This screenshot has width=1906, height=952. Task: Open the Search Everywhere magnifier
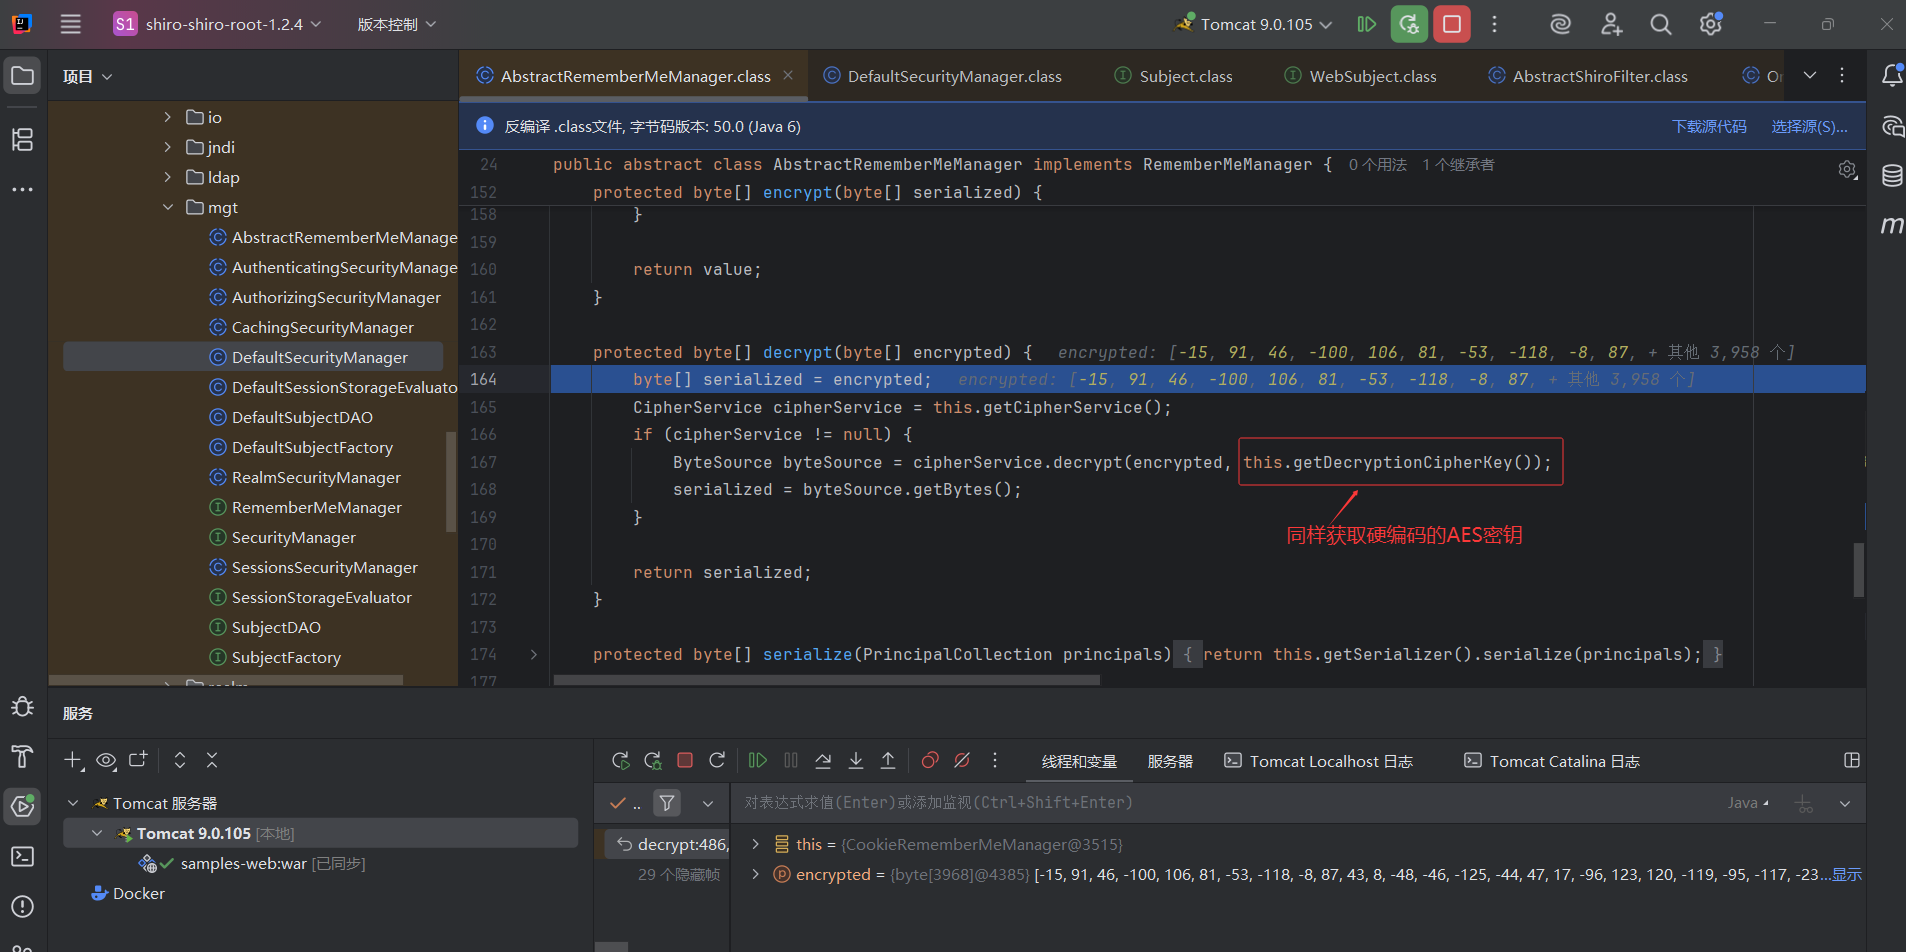click(1660, 24)
